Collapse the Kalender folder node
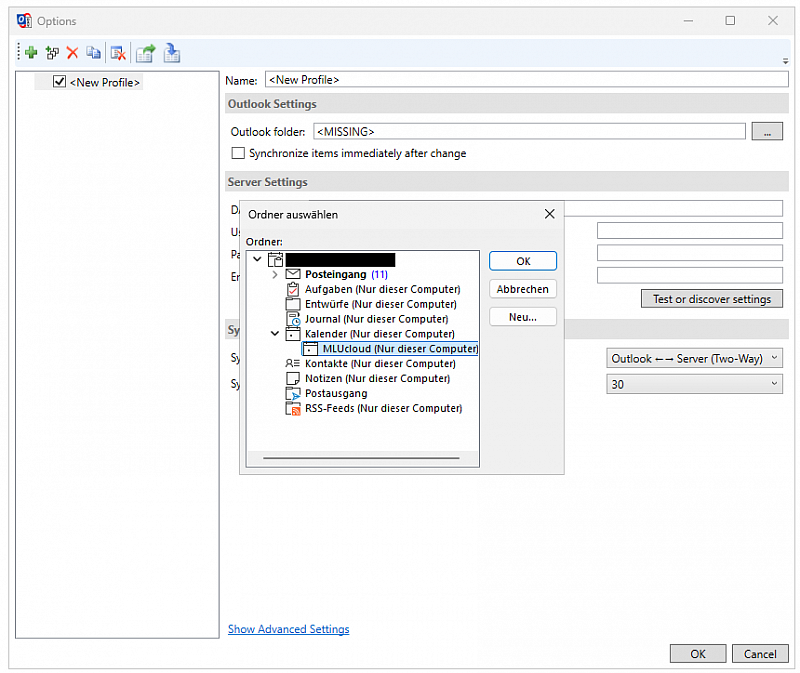This screenshot has height=673, width=800. click(x=275, y=334)
